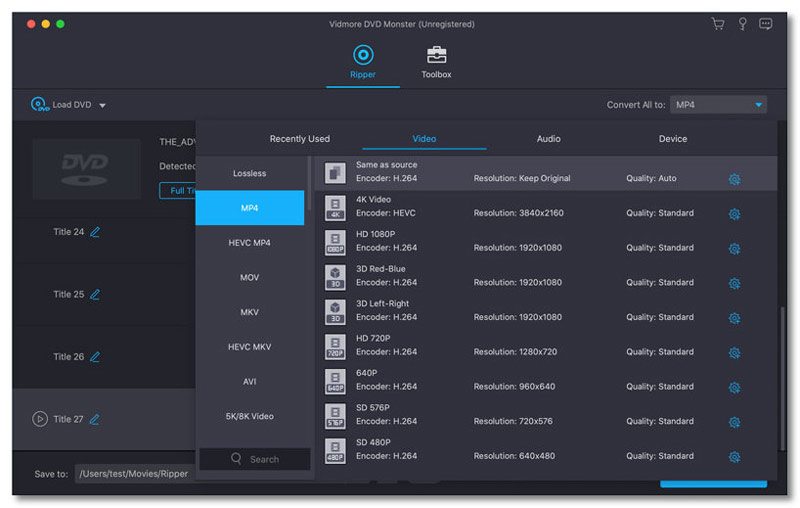Open settings gear for 640P profile
The image size is (800, 508).
(734, 387)
